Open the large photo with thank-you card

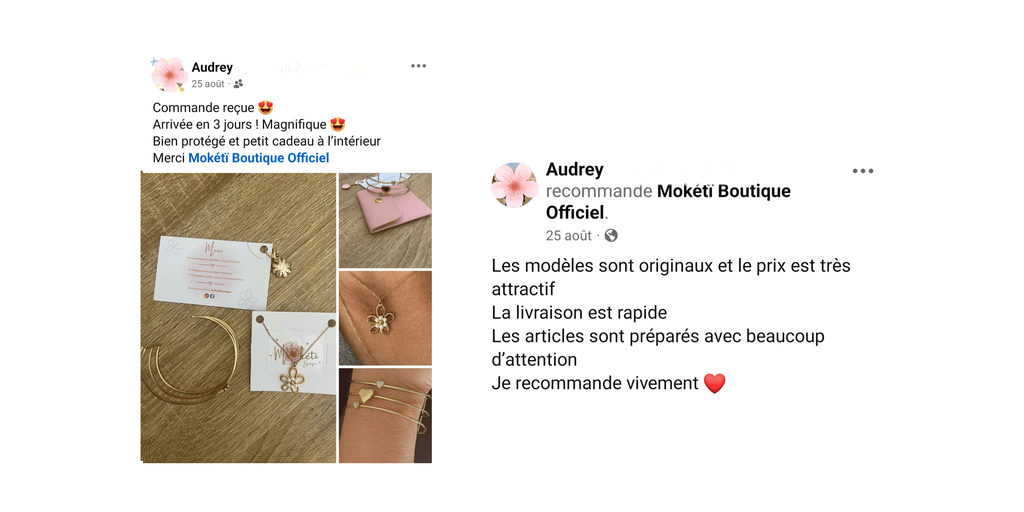pyautogui.click(x=239, y=317)
